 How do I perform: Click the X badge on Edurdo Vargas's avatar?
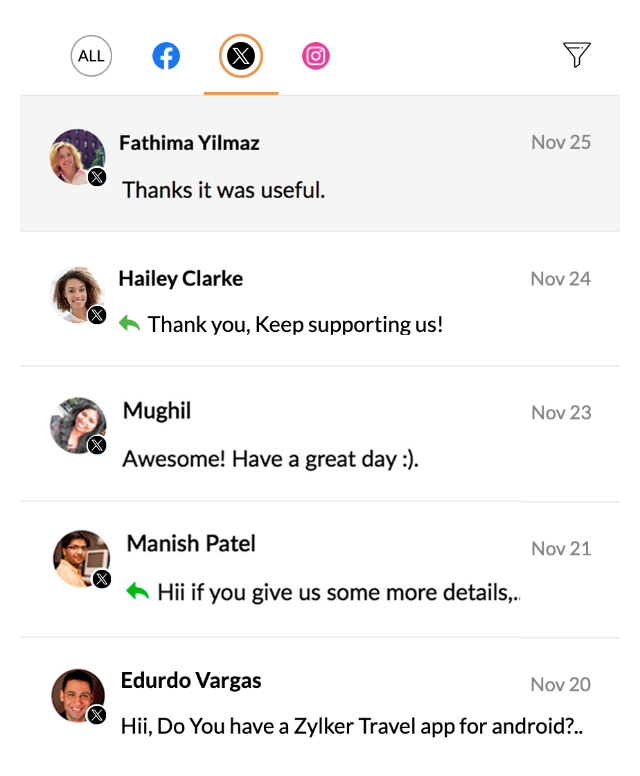coord(97,715)
